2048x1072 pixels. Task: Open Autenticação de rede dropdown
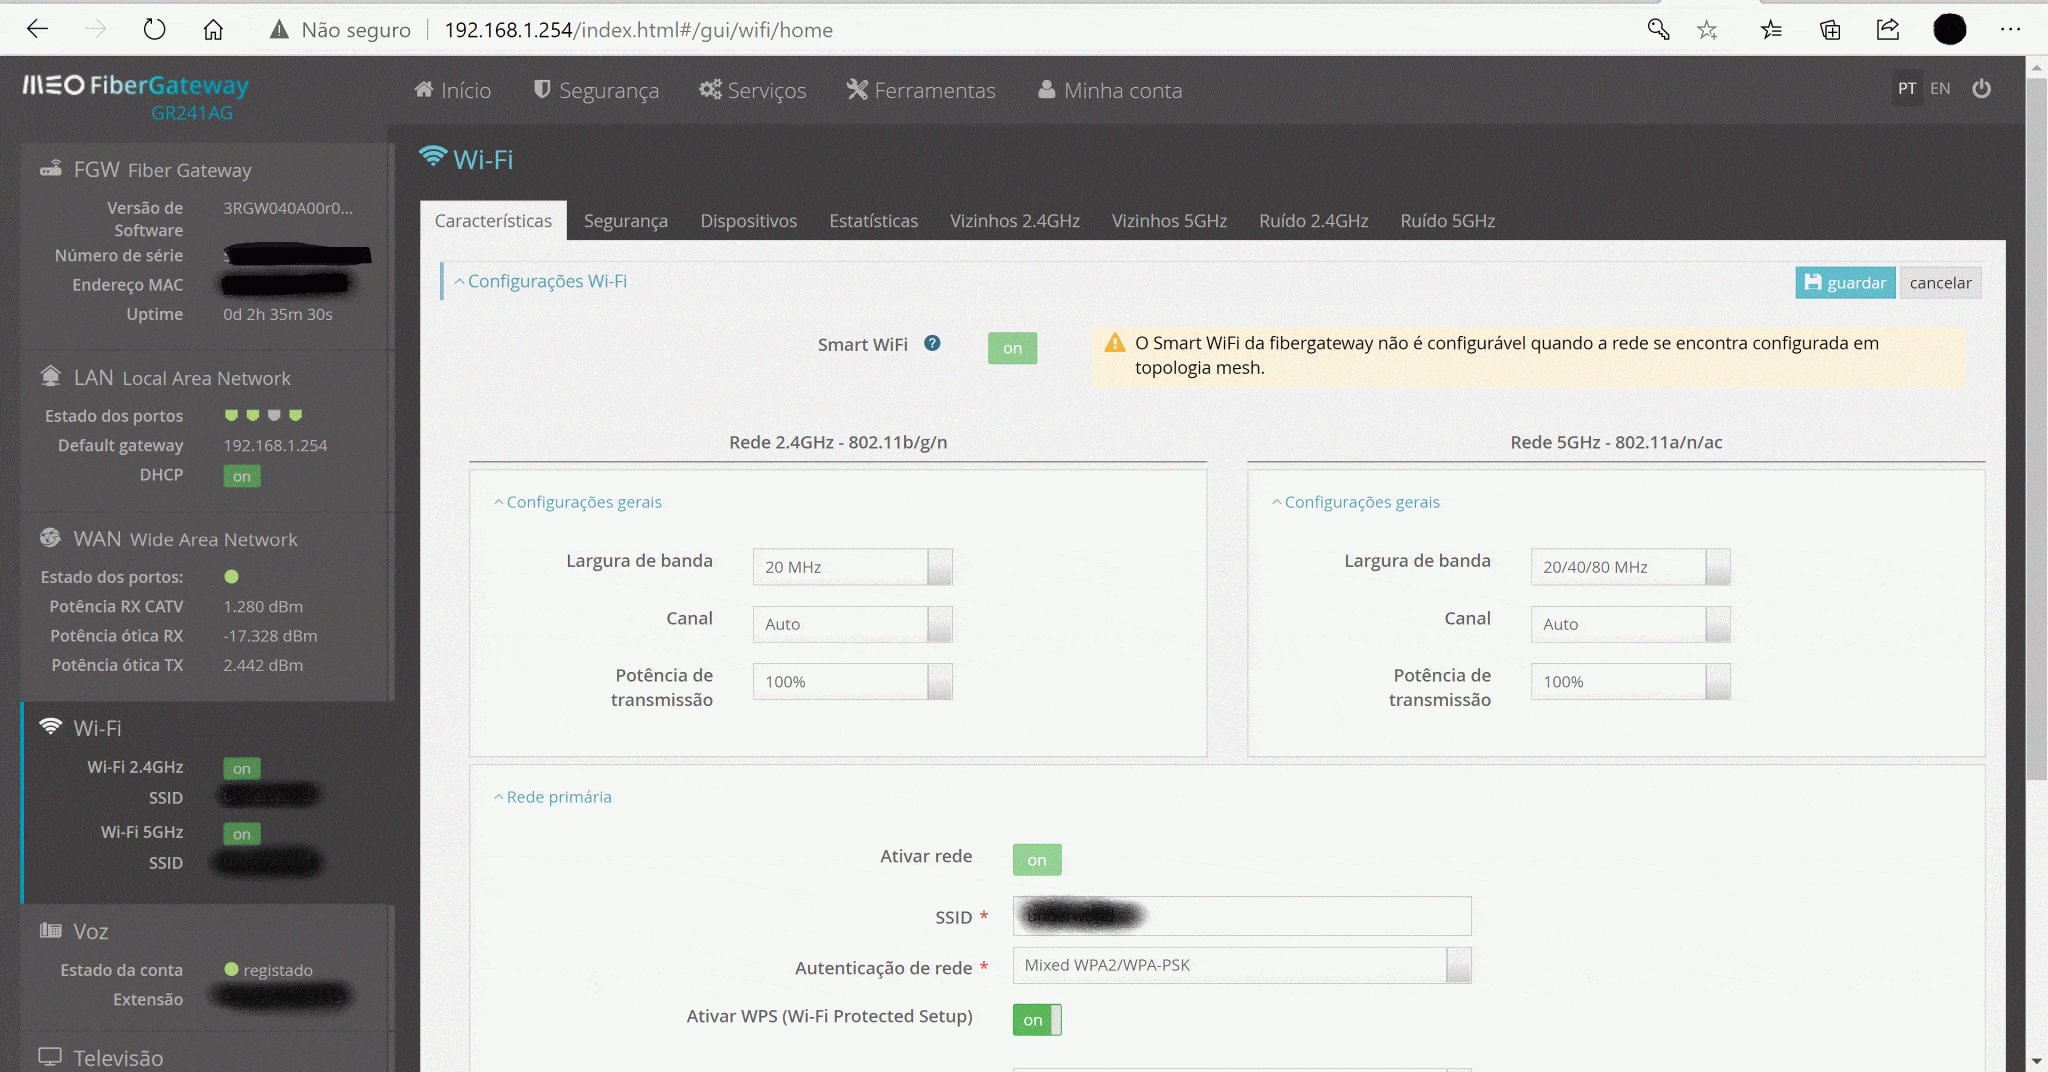(1241, 965)
